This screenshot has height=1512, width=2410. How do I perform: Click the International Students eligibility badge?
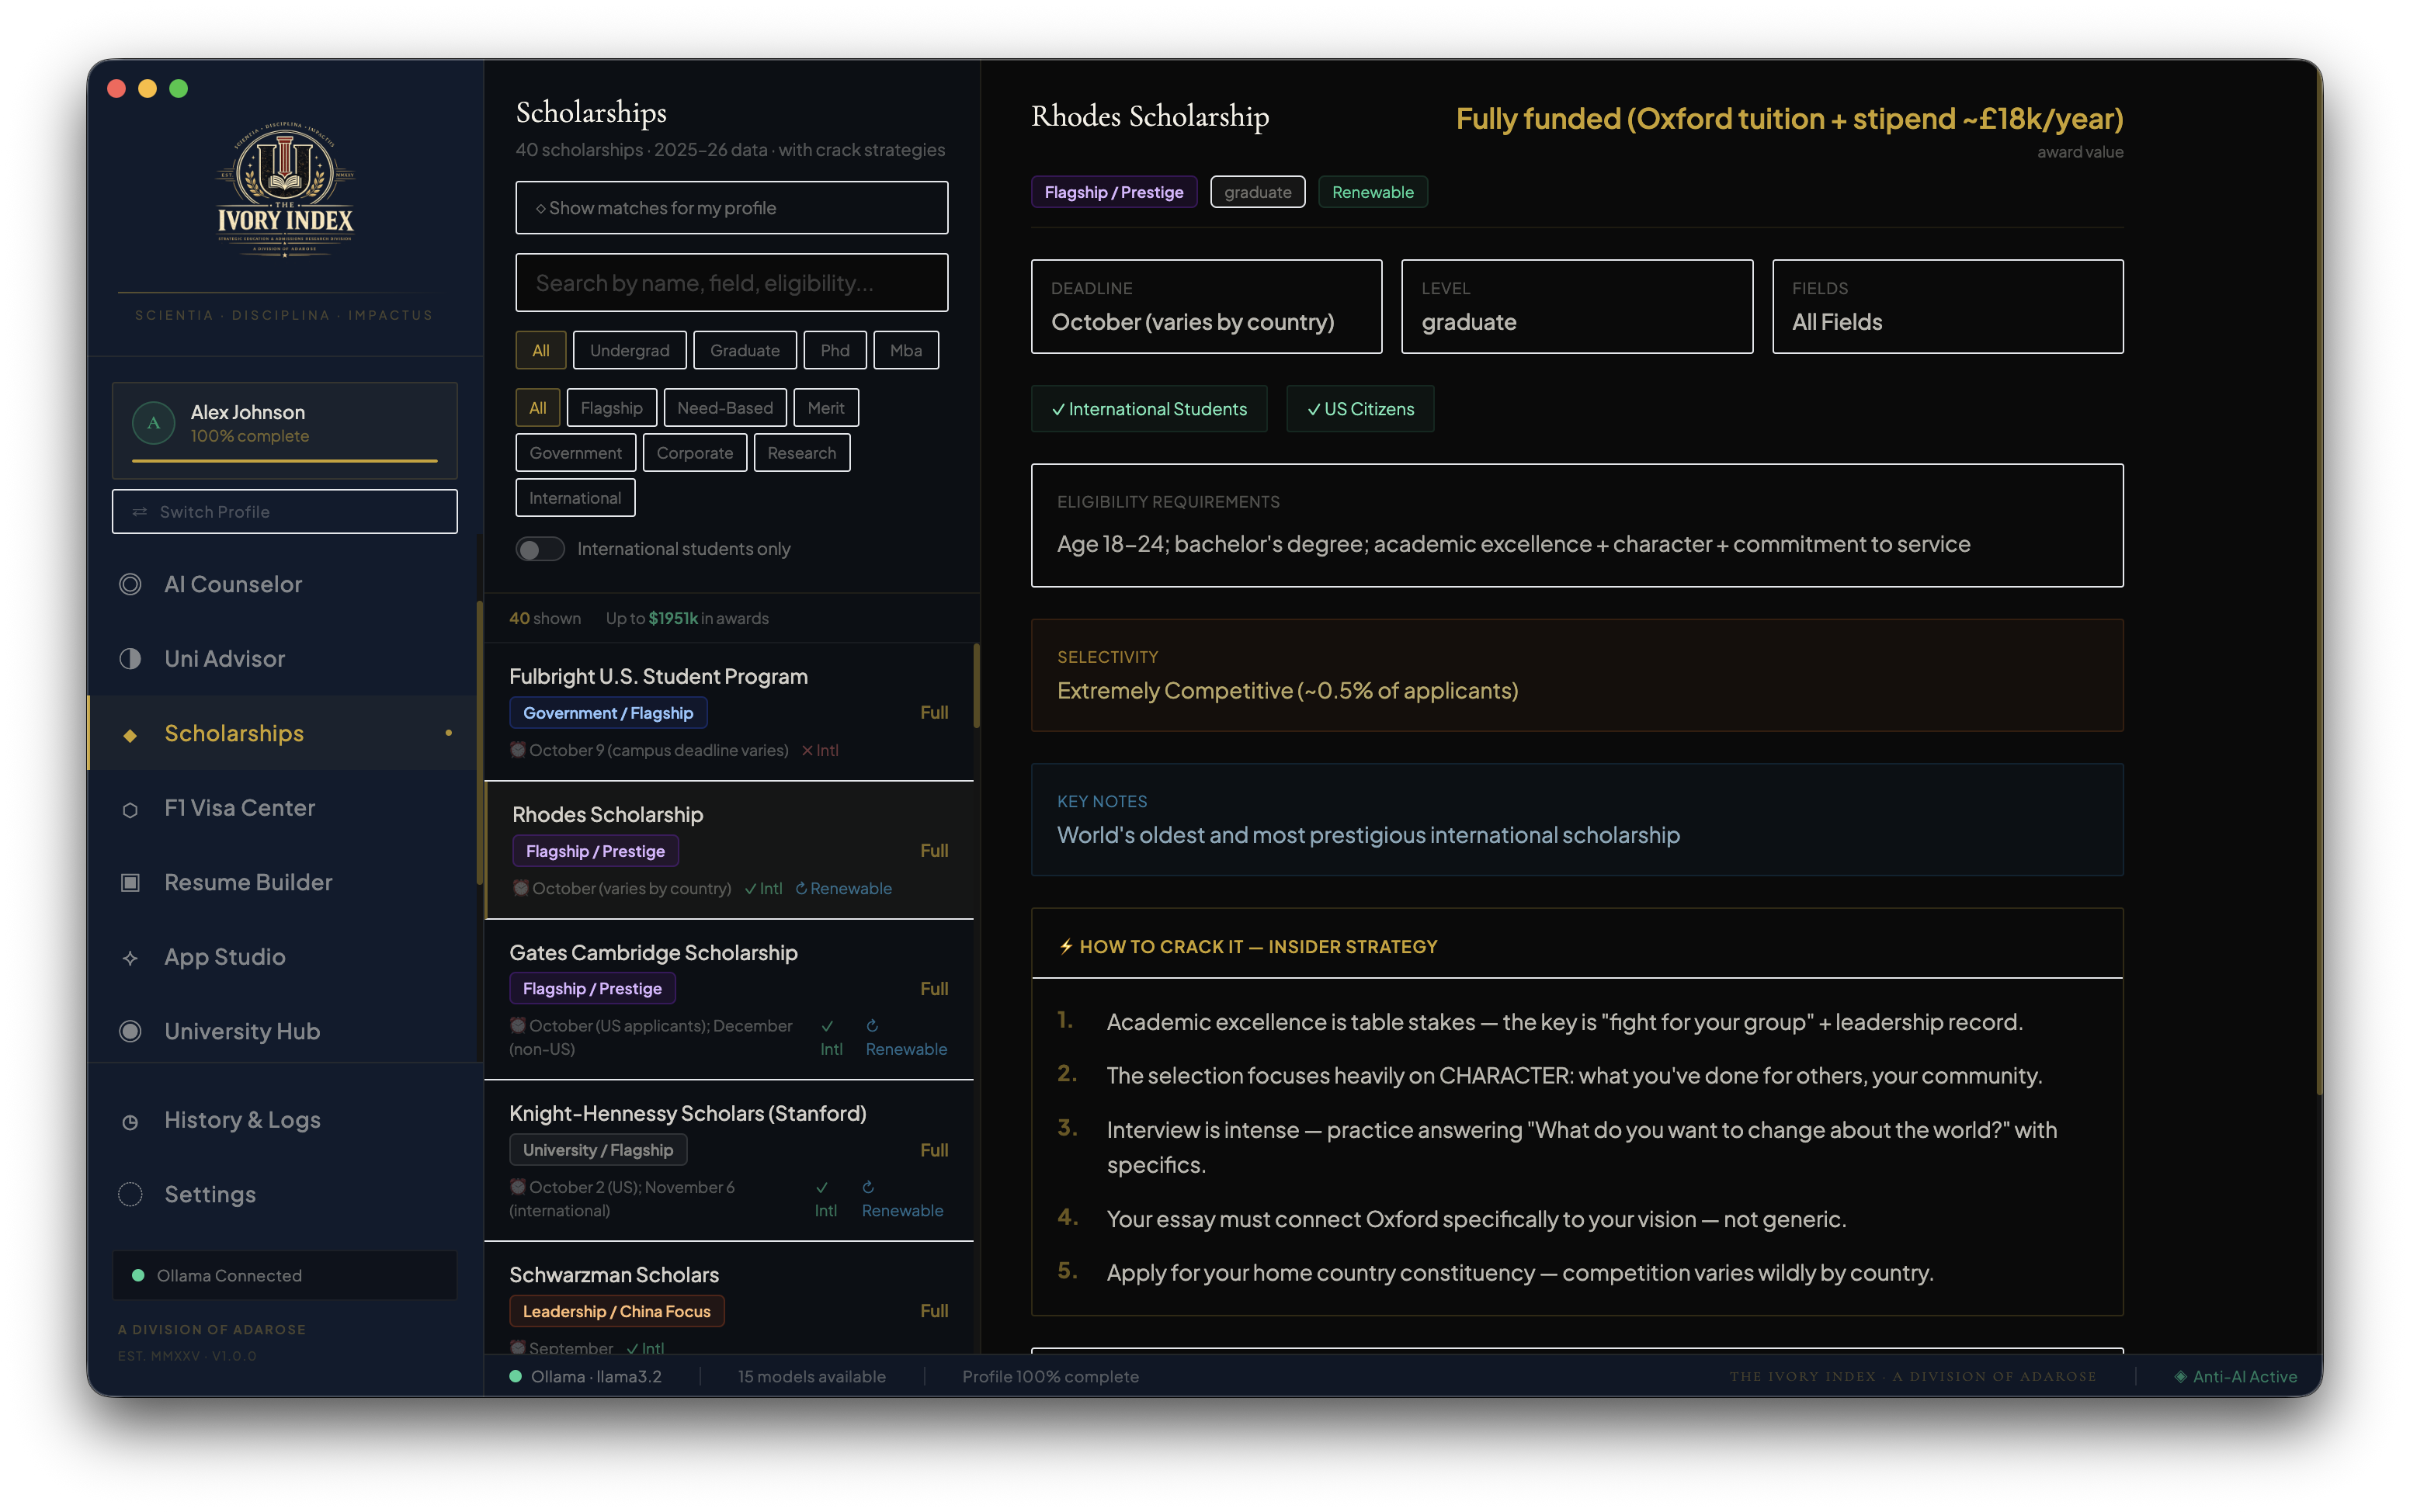(1149, 409)
